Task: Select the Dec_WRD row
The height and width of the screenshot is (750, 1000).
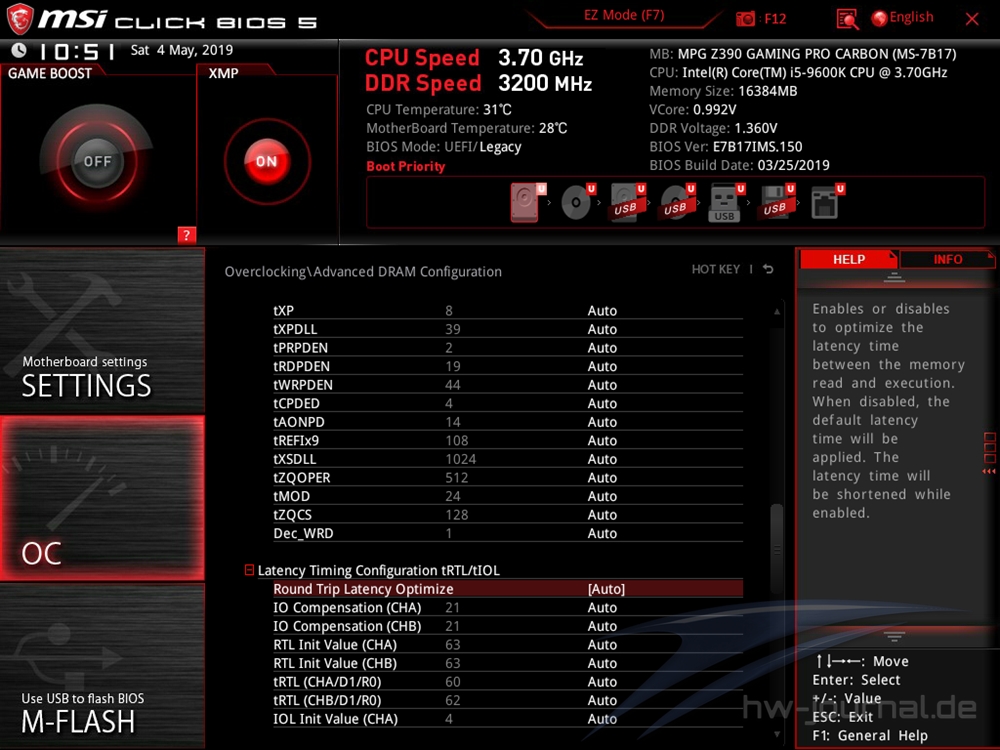Action: (x=508, y=533)
